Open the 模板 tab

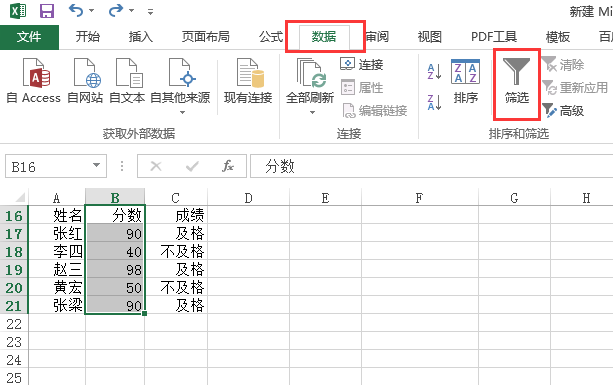pos(558,37)
